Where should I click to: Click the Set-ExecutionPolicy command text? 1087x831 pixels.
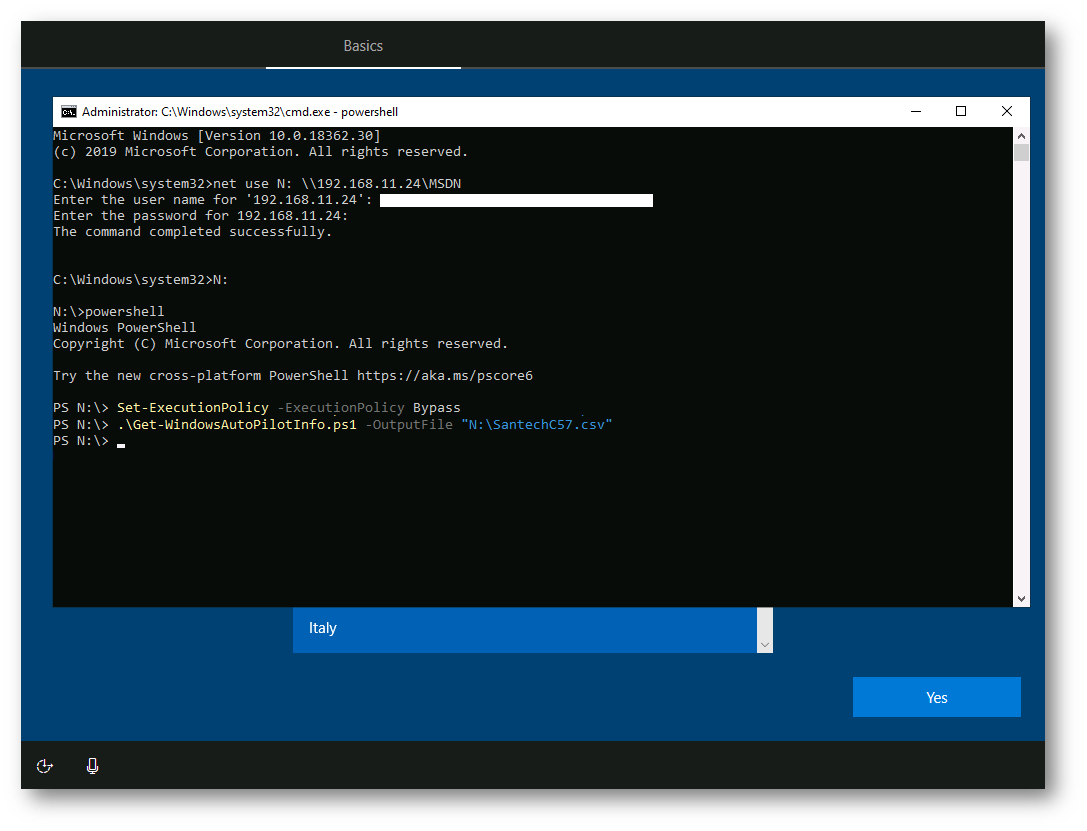pos(193,408)
